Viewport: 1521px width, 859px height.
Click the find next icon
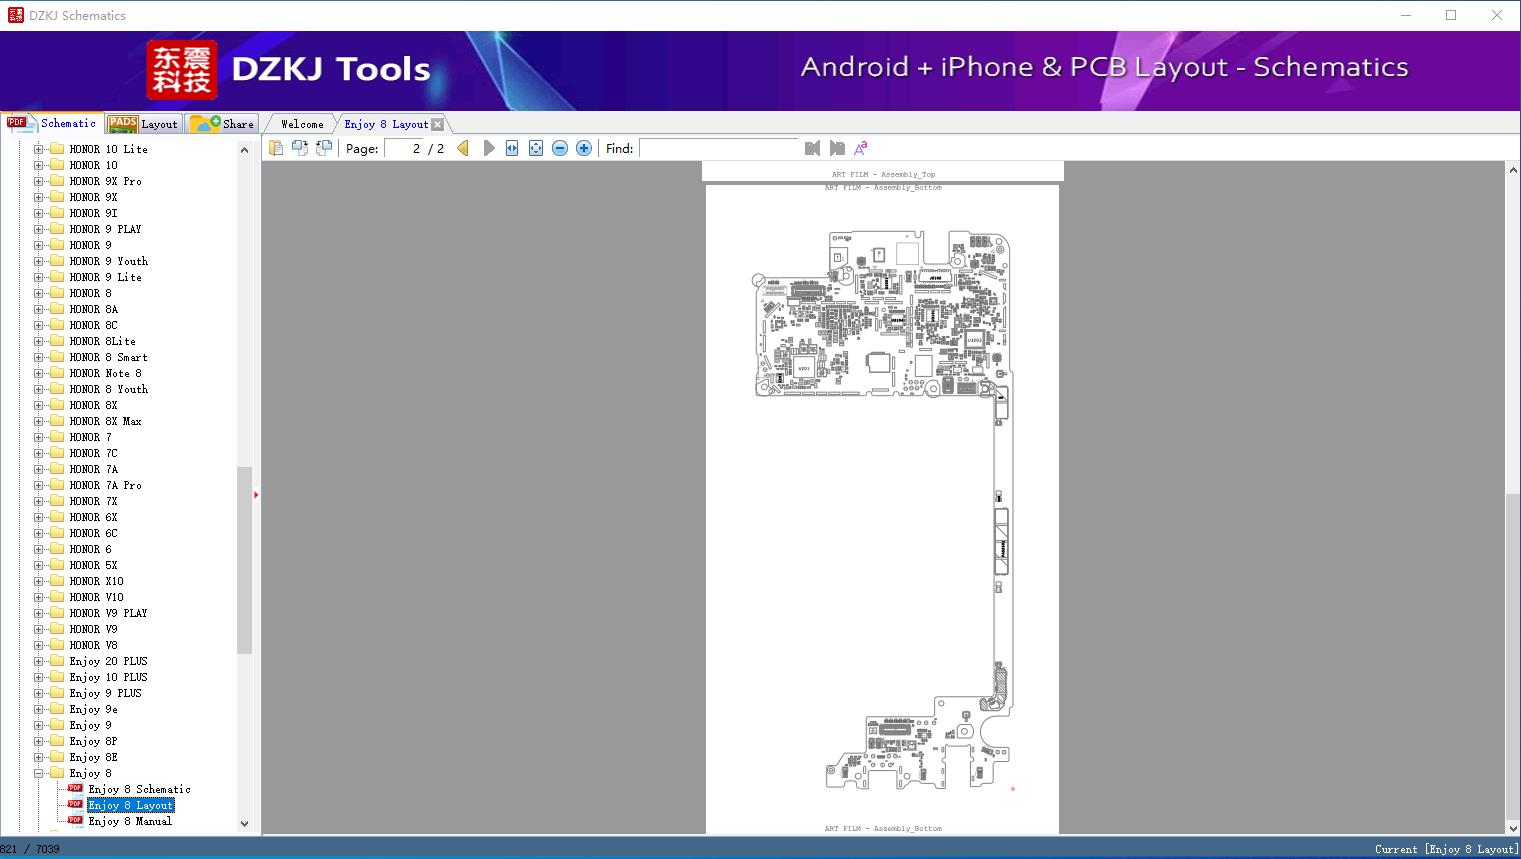(x=837, y=148)
